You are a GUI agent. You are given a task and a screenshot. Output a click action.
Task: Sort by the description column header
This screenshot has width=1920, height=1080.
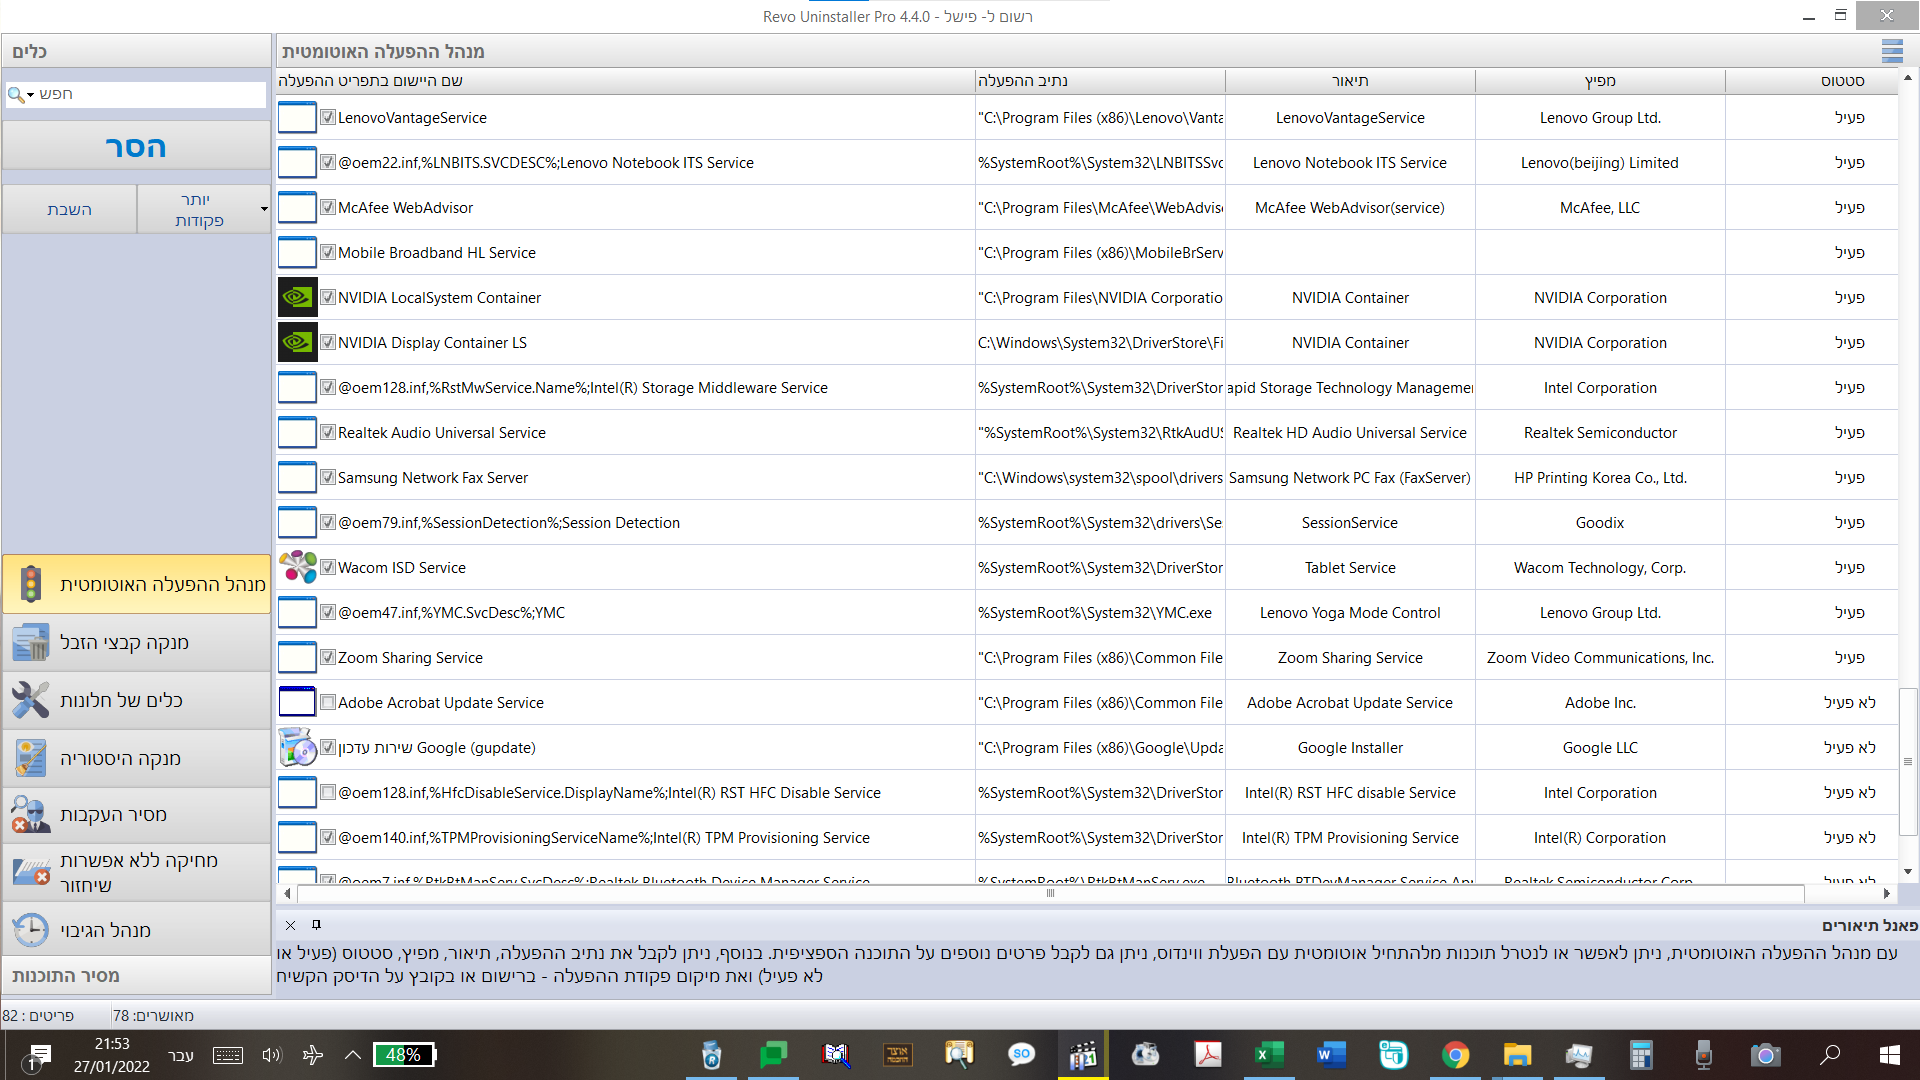click(1350, 81)
